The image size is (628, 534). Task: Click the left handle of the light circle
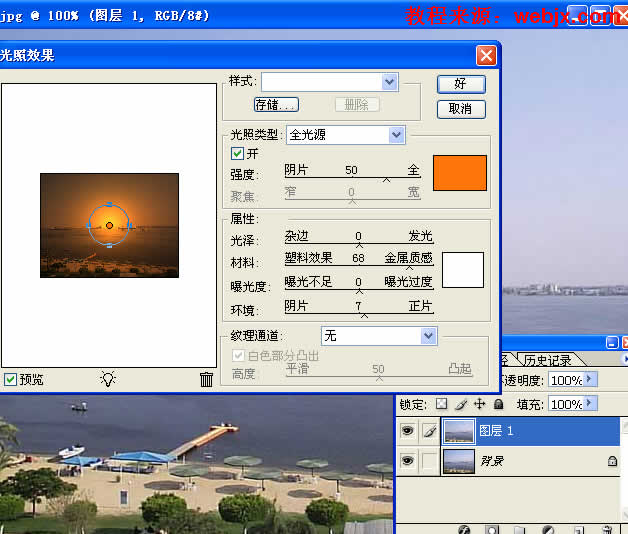click(88, 226)
